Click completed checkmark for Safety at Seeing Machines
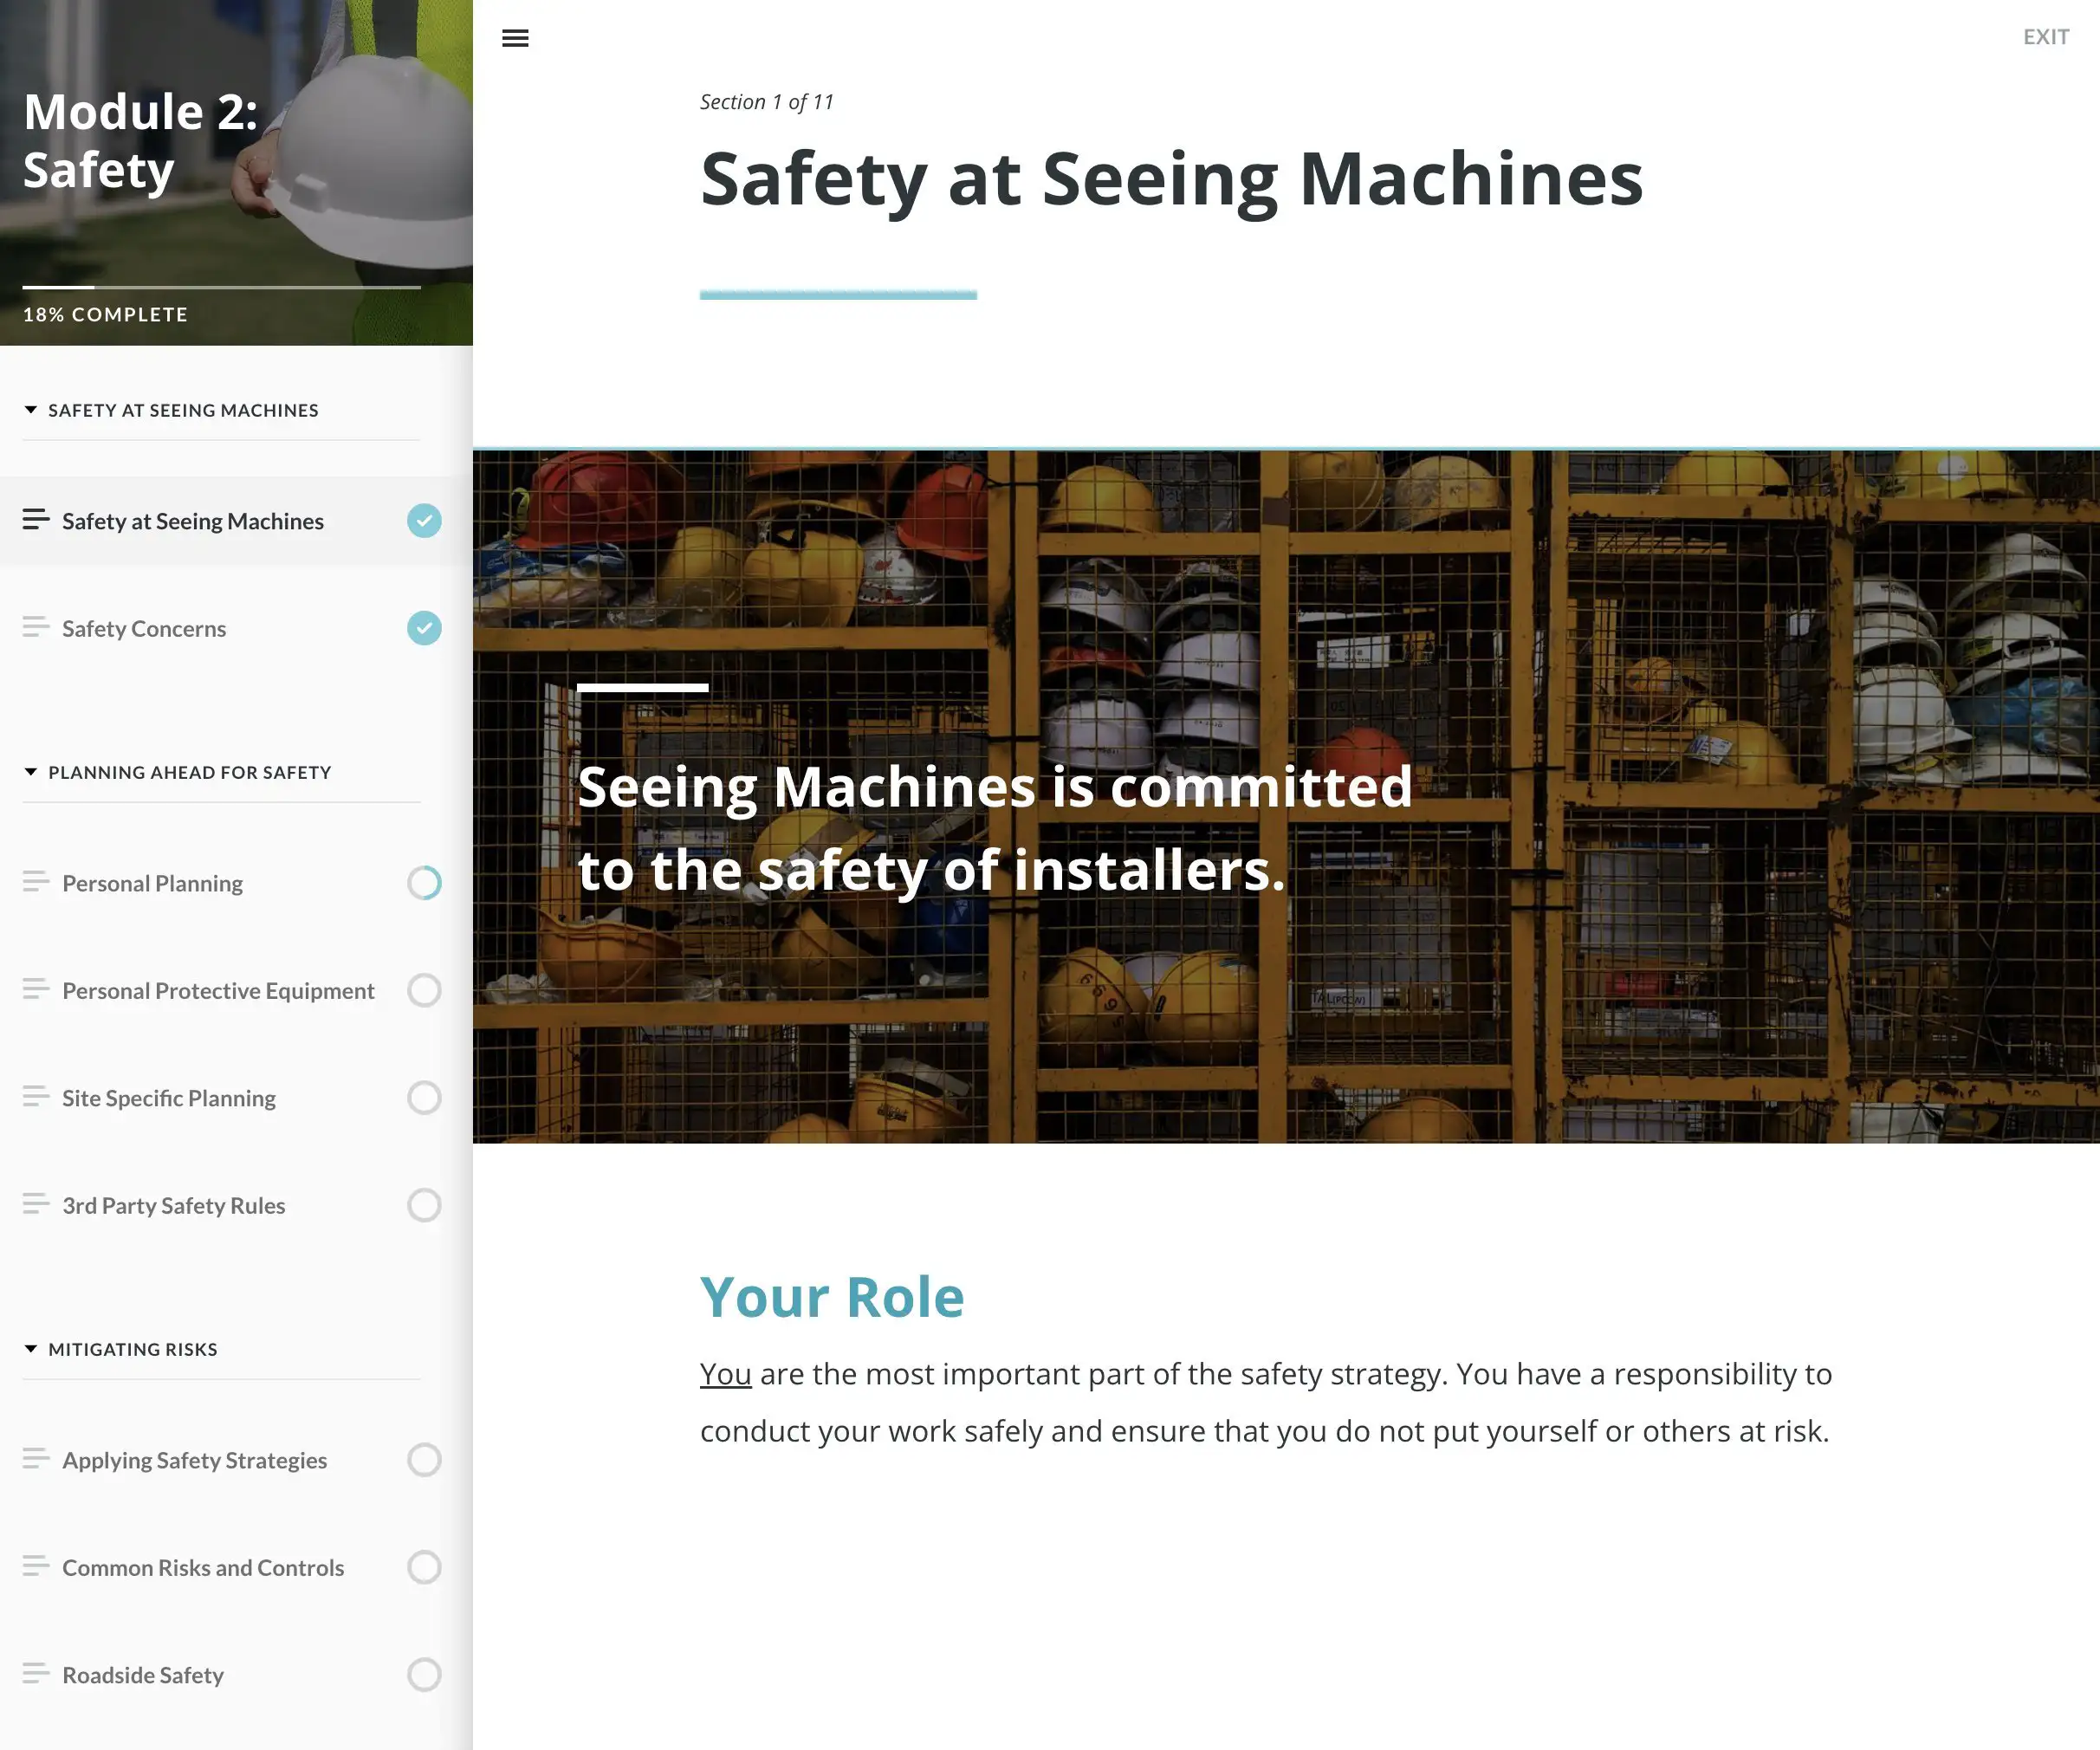 coord(424,520)
